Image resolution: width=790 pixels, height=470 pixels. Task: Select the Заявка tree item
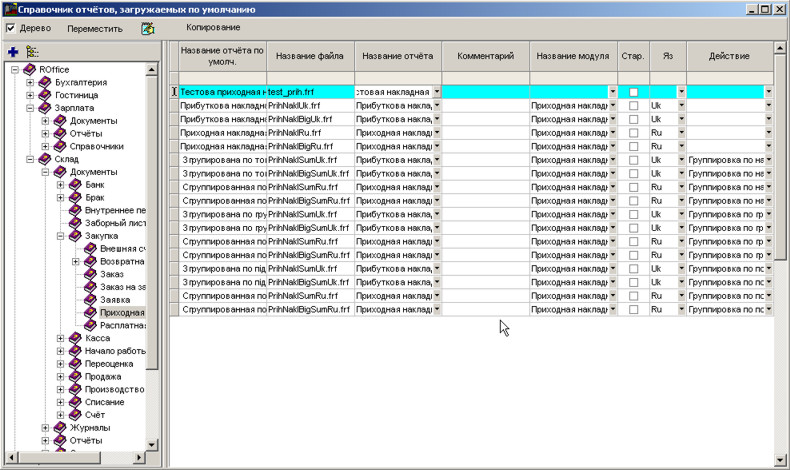115,300
